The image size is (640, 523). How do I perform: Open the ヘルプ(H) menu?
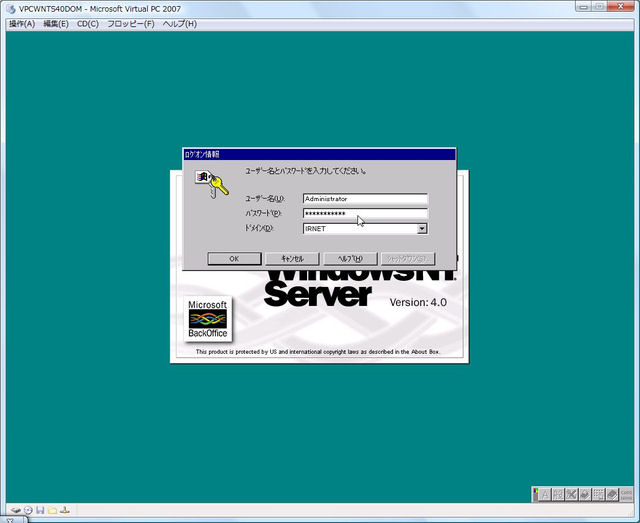click(x=180, y=24)
